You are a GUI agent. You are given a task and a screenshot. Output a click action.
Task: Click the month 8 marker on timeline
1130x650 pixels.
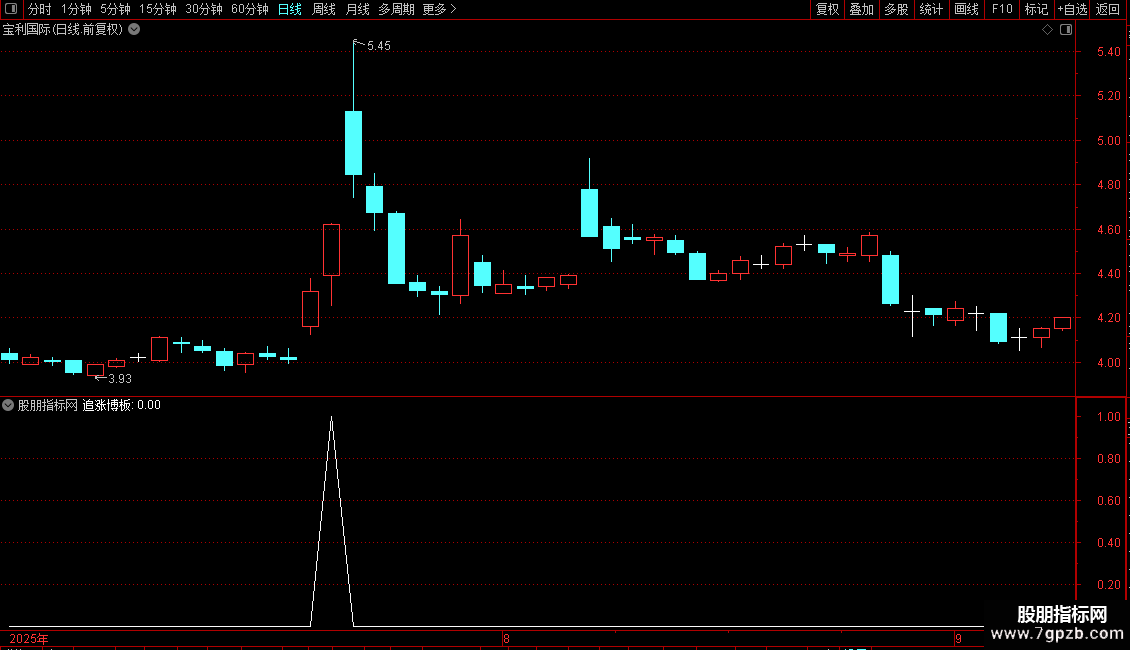coord(506,638)
